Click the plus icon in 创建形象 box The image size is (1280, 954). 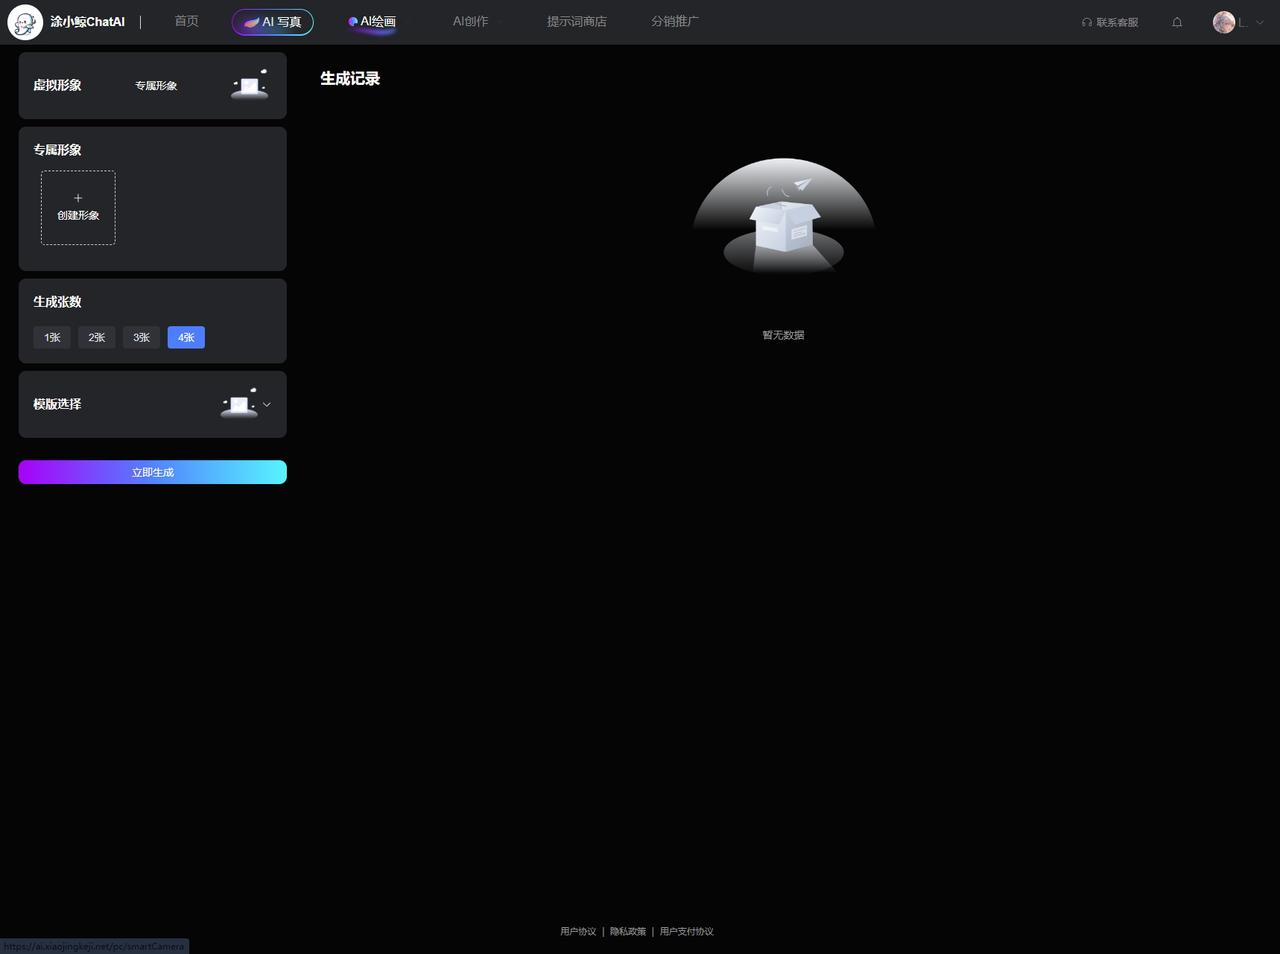click(78, 198)
